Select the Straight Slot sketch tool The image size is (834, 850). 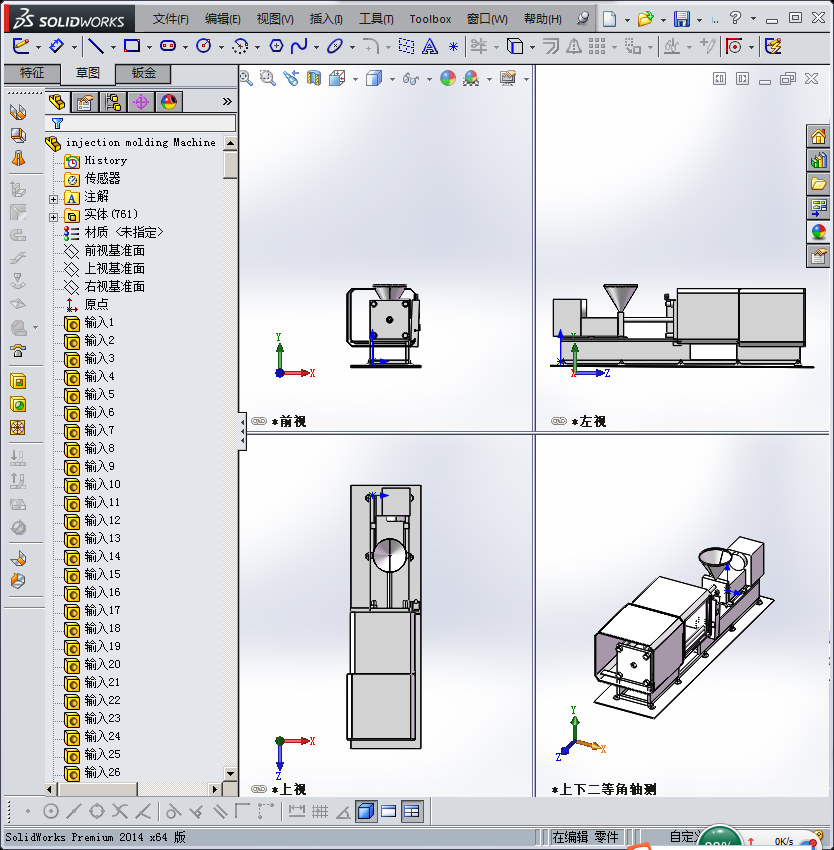[x=168, y=46]
